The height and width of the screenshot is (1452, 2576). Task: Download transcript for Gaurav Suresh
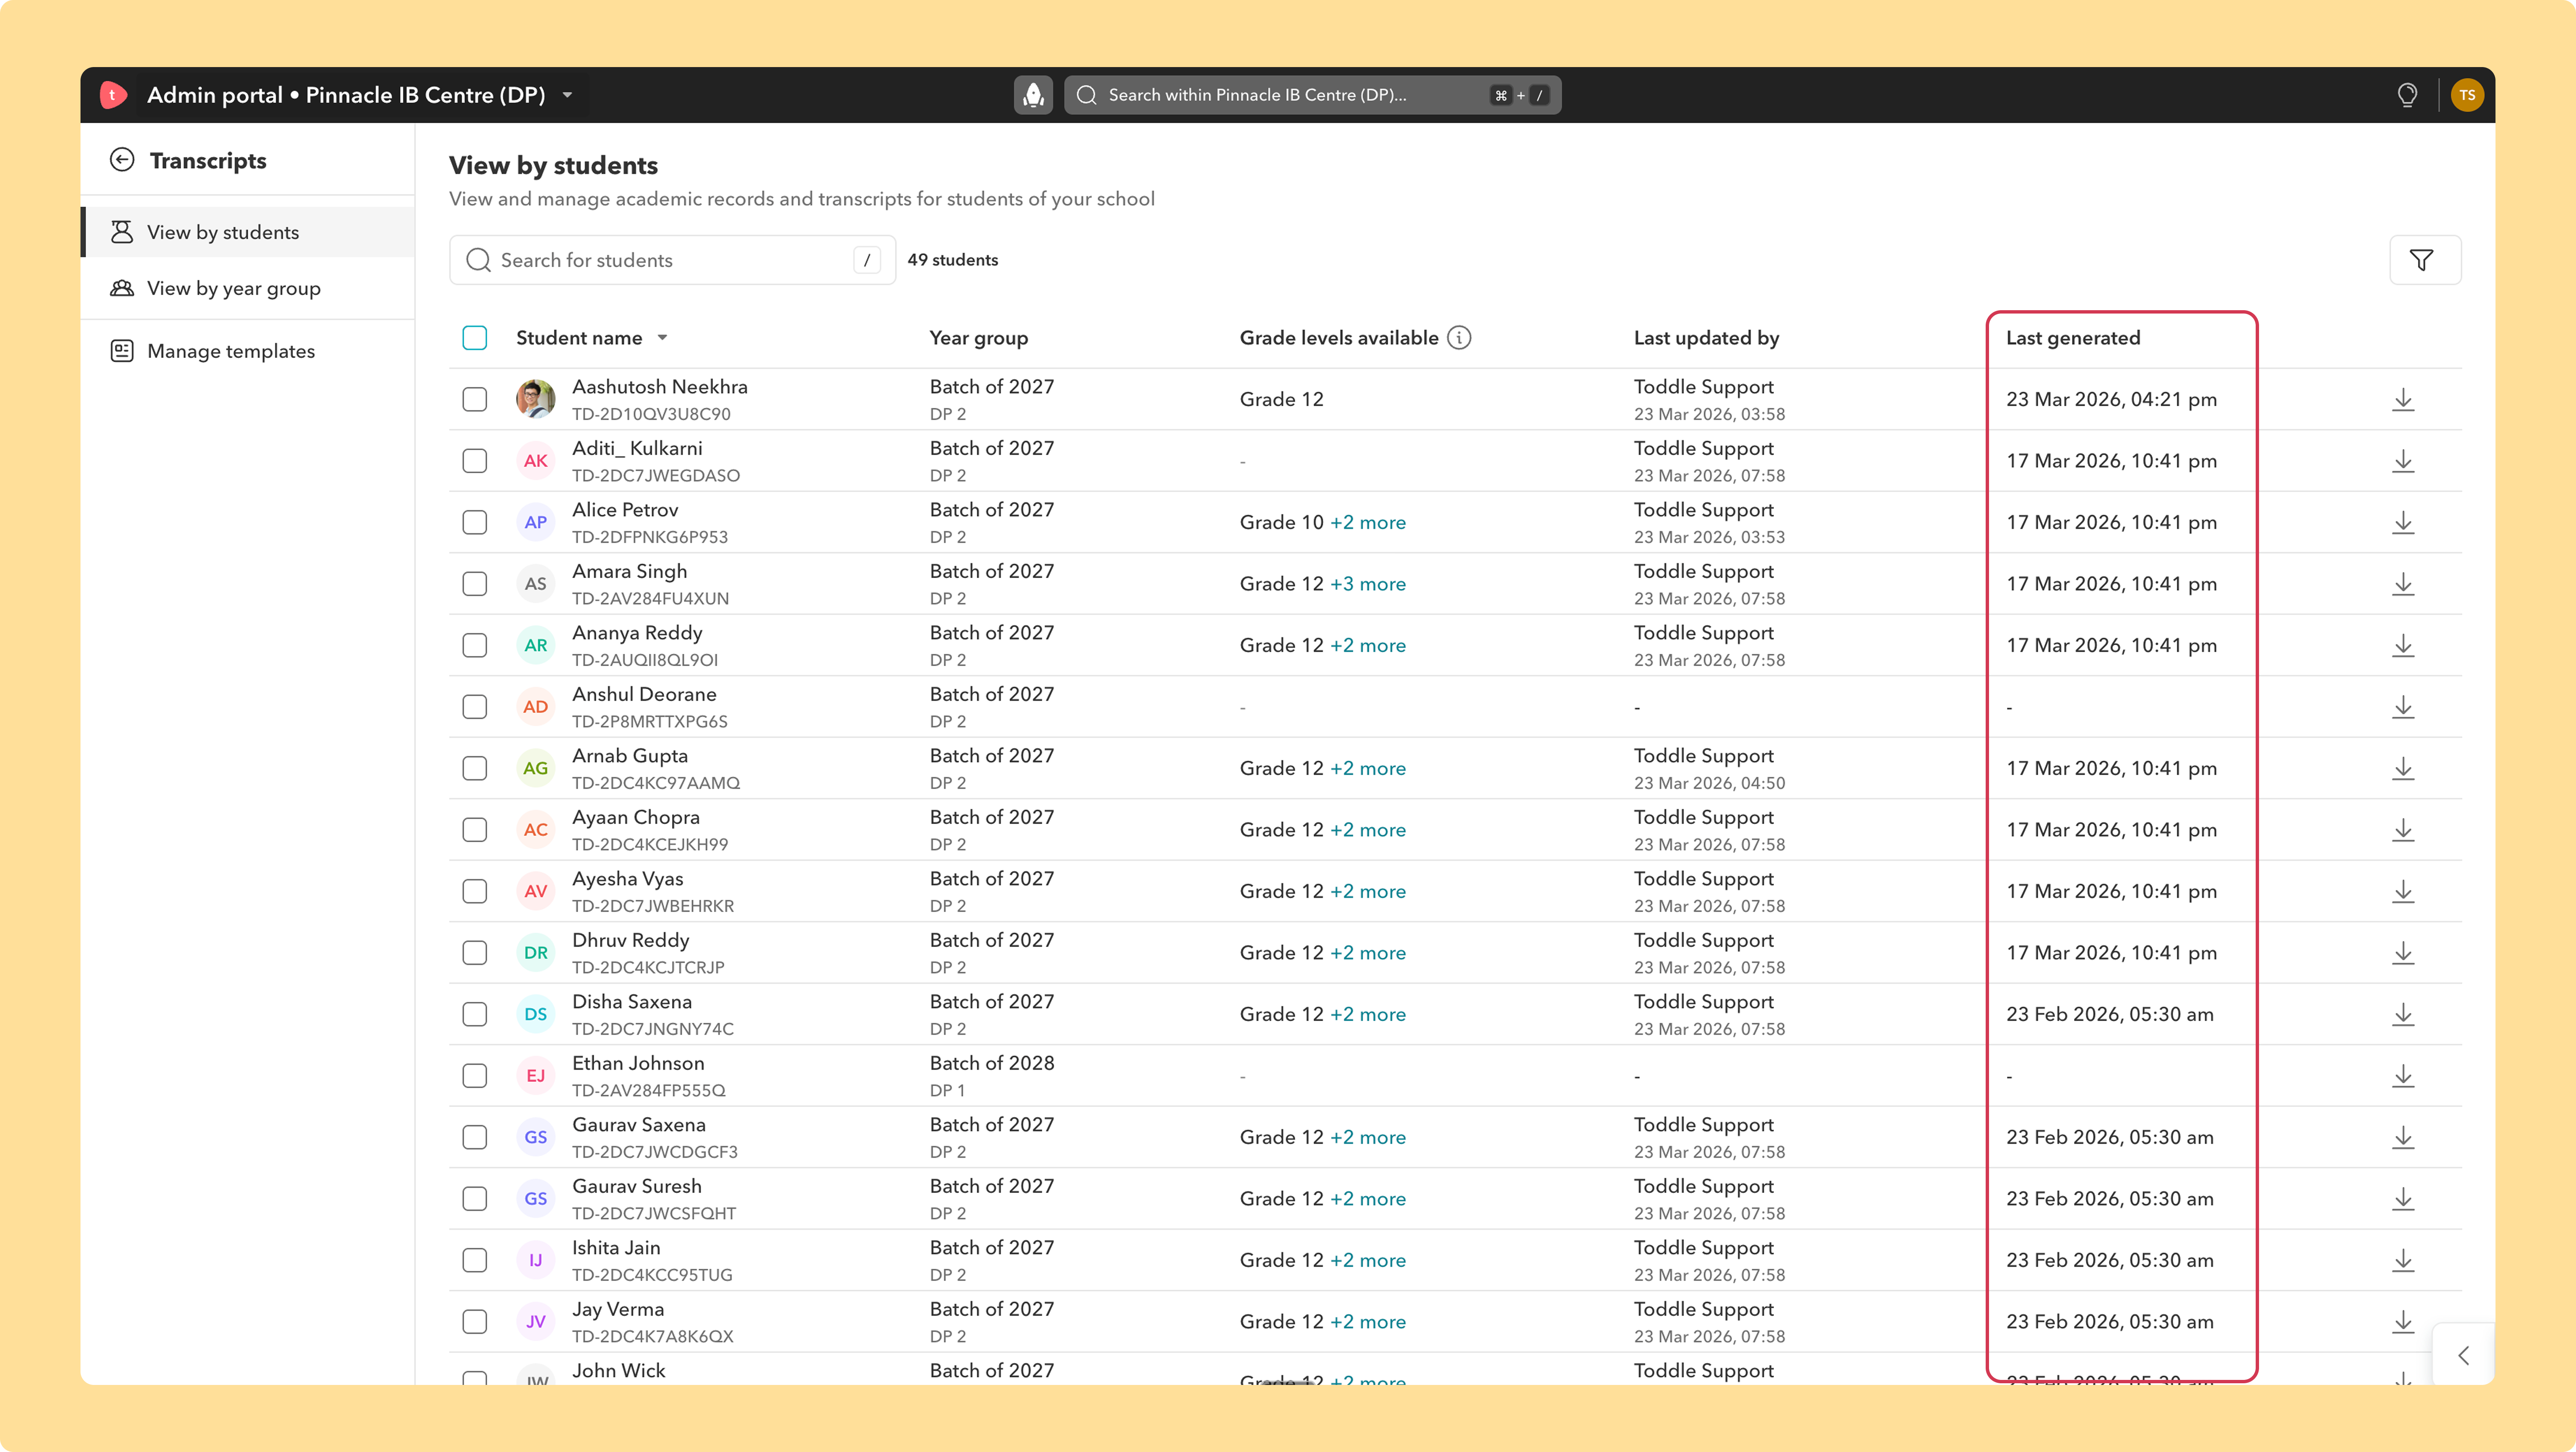(2403, 1199)
